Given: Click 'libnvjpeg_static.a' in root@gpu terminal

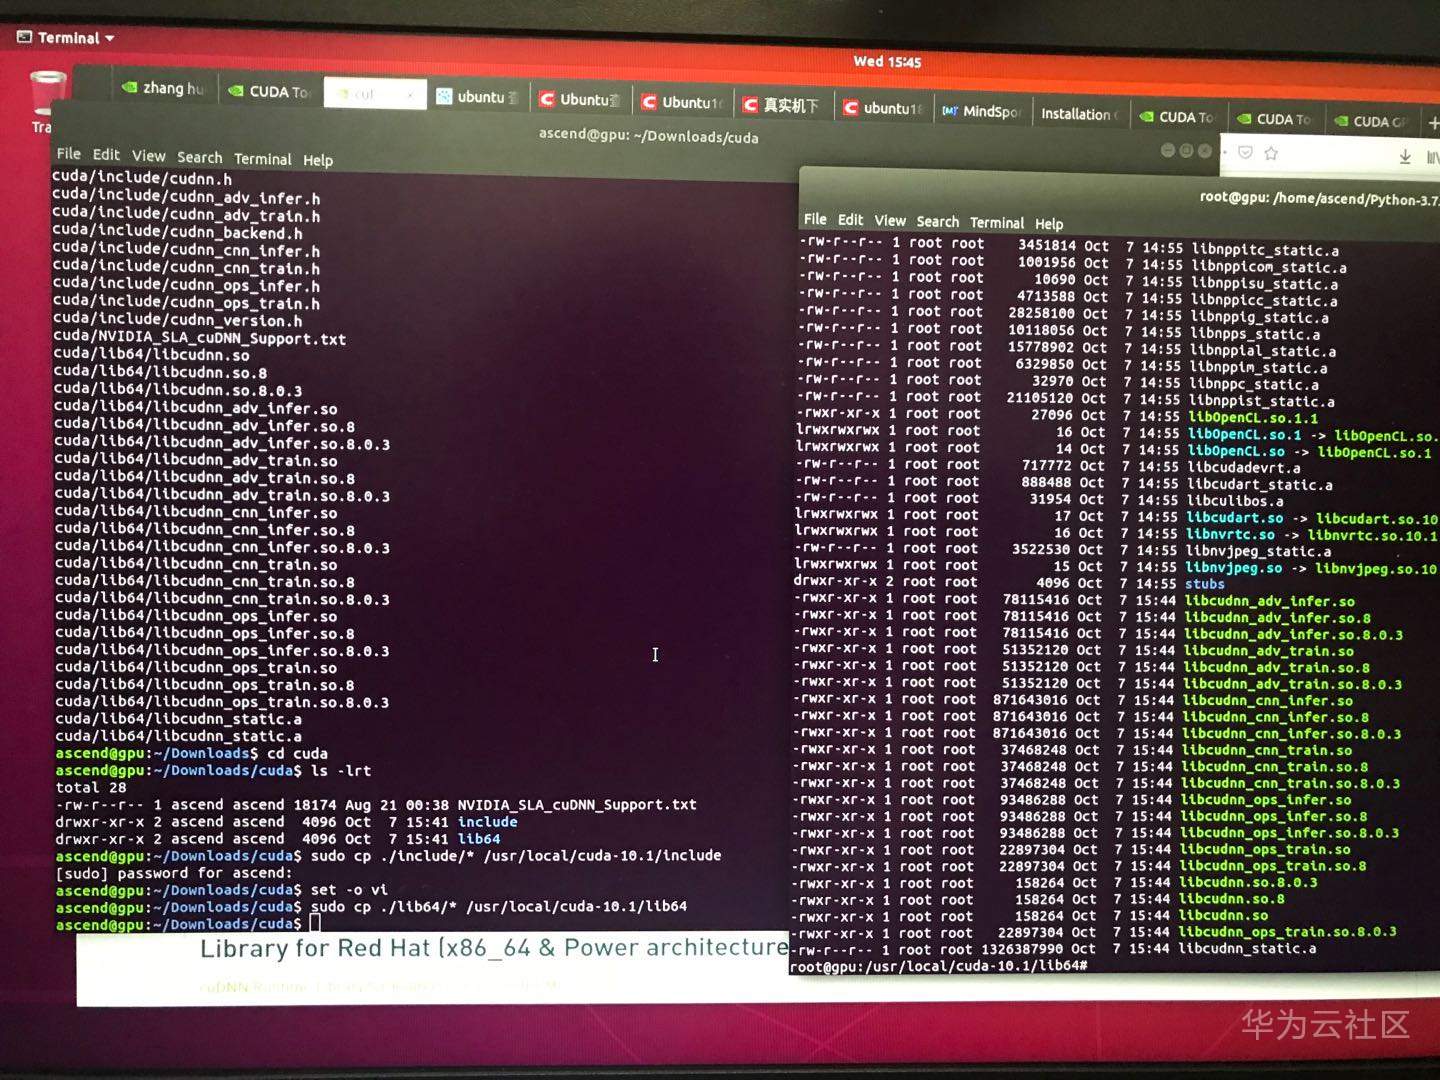Looking at the screenshot, I should coord(1258,551).
